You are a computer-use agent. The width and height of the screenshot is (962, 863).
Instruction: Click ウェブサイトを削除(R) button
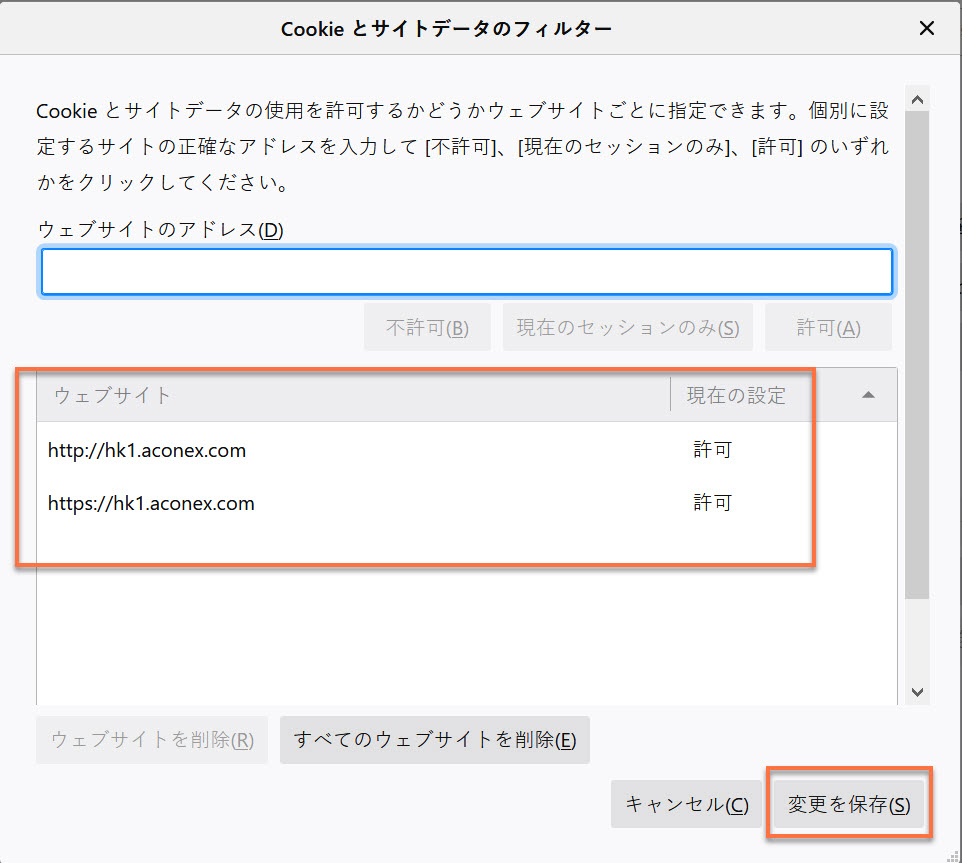[152, 740]
